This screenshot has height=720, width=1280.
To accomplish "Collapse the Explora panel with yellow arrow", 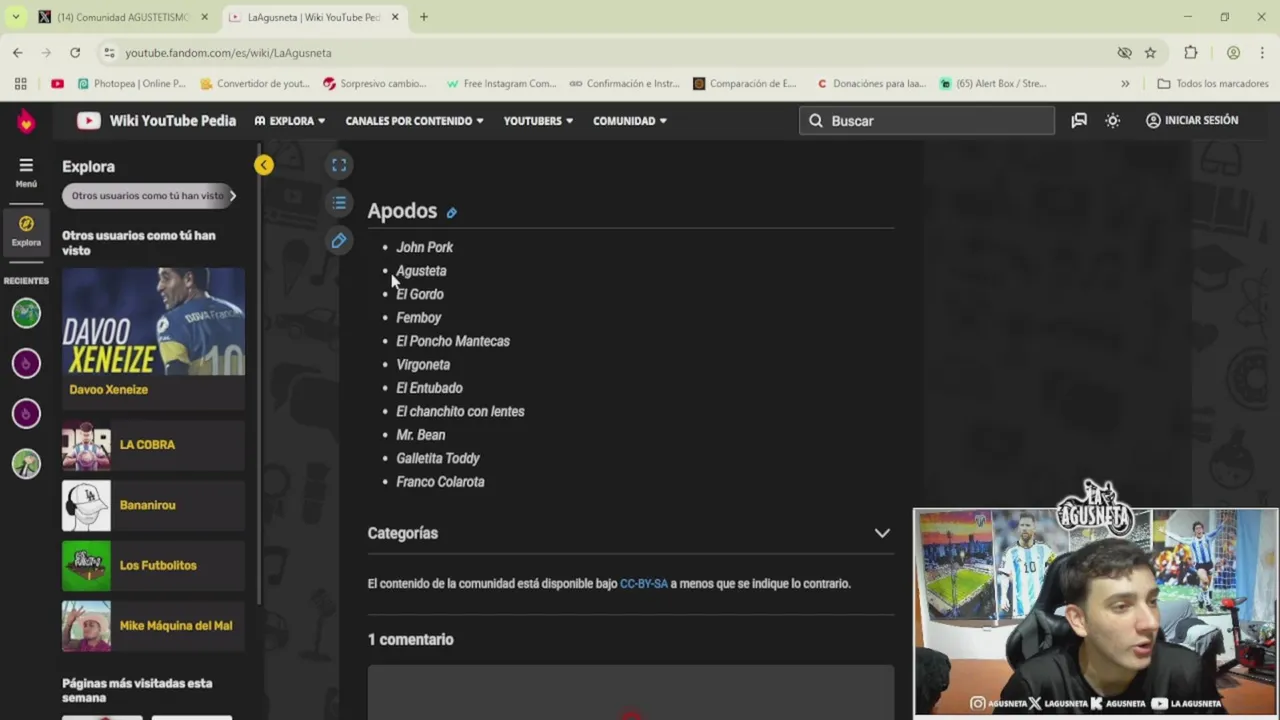I will coord(264,165).
